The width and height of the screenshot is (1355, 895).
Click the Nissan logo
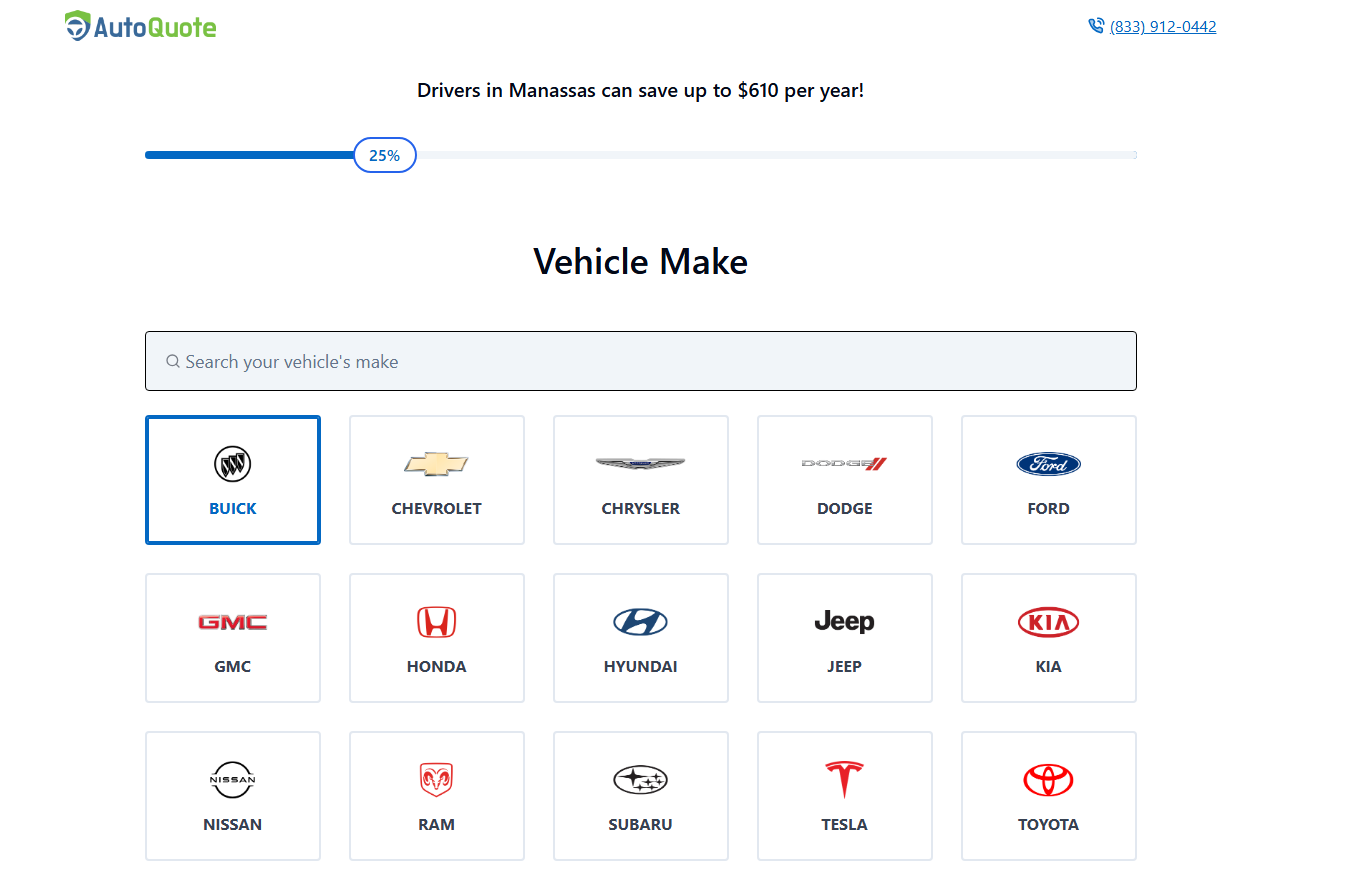pyautogui.click(x=233, y=780)
